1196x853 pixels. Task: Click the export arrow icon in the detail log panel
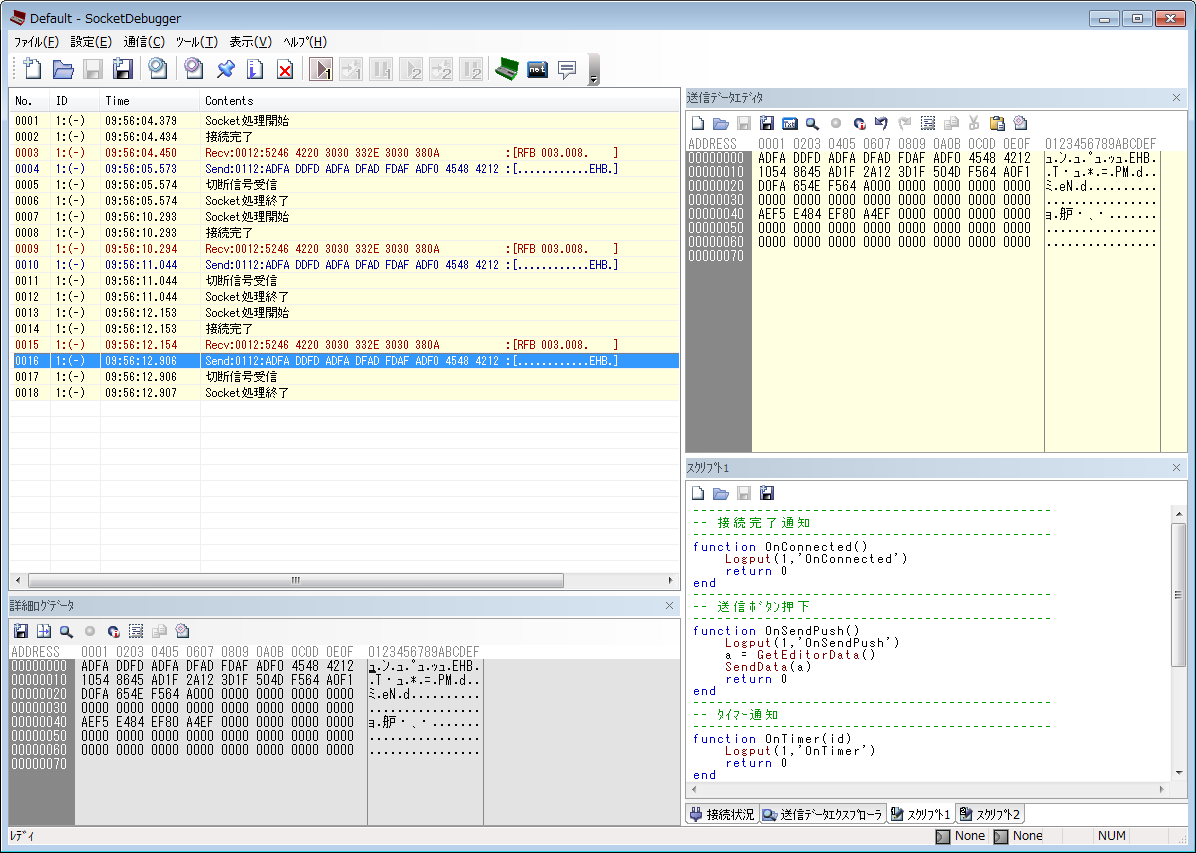[x=44, y=631]
